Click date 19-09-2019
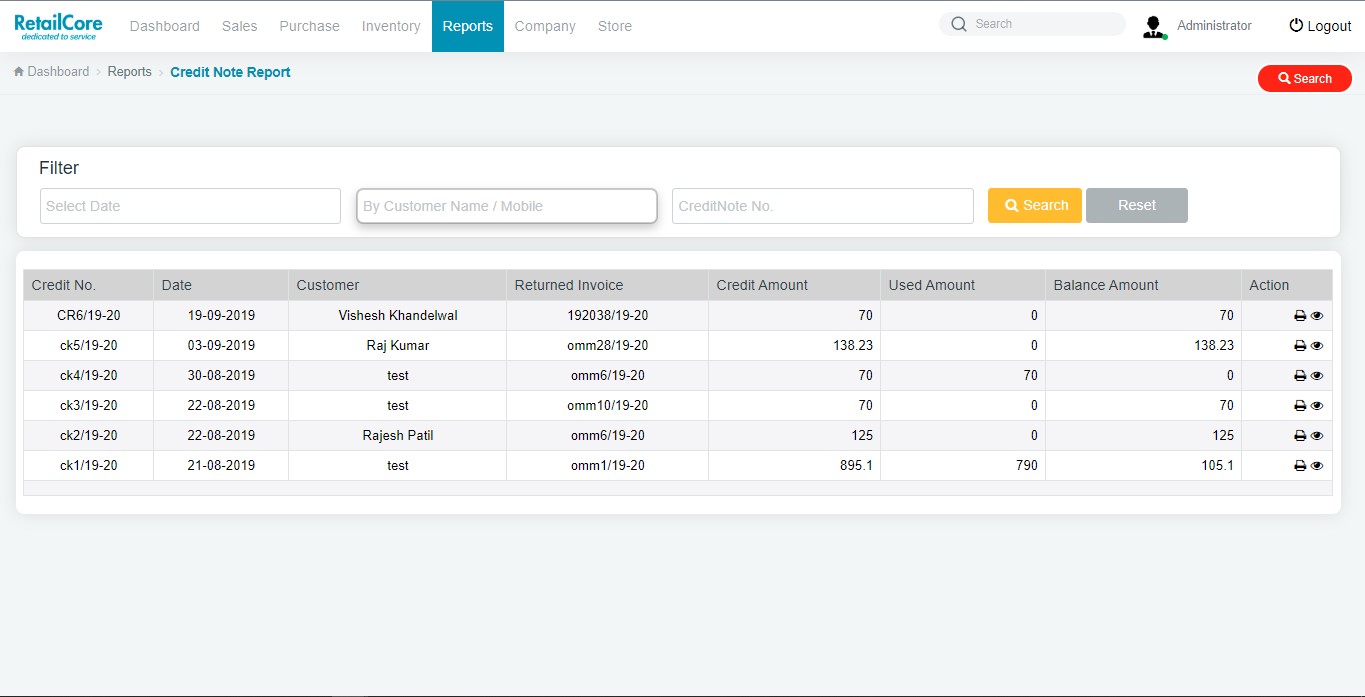The height and width of the screenshot is (697, 1365). click(221, 316)
